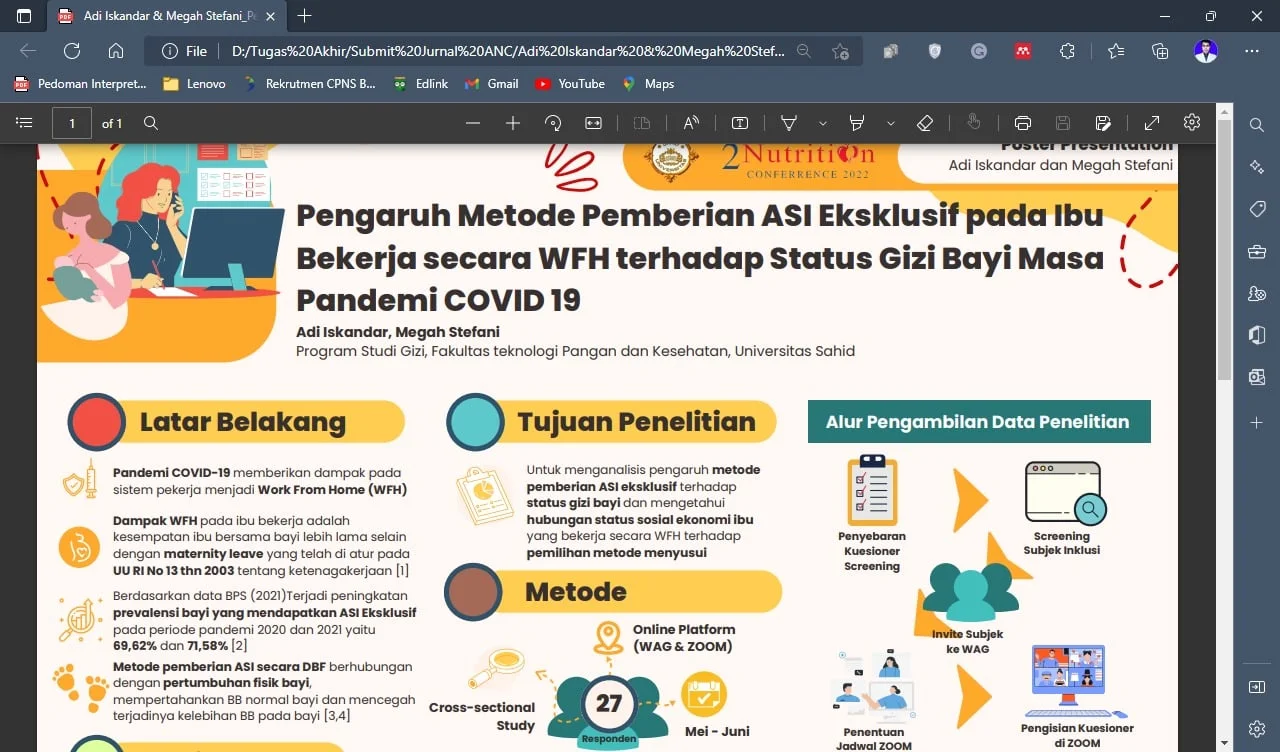This screenshot has width=1280, height=752.
Task: Open the sidebar Copilot sparkle icon
Action: (1257, 167)
